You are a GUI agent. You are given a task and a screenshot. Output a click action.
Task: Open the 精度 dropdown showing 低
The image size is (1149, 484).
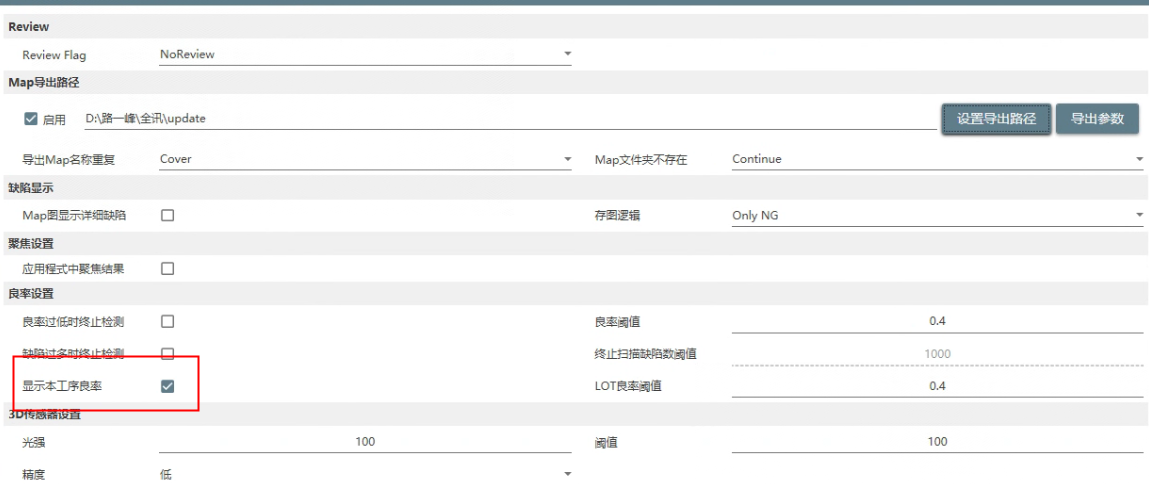coord(365,474)
